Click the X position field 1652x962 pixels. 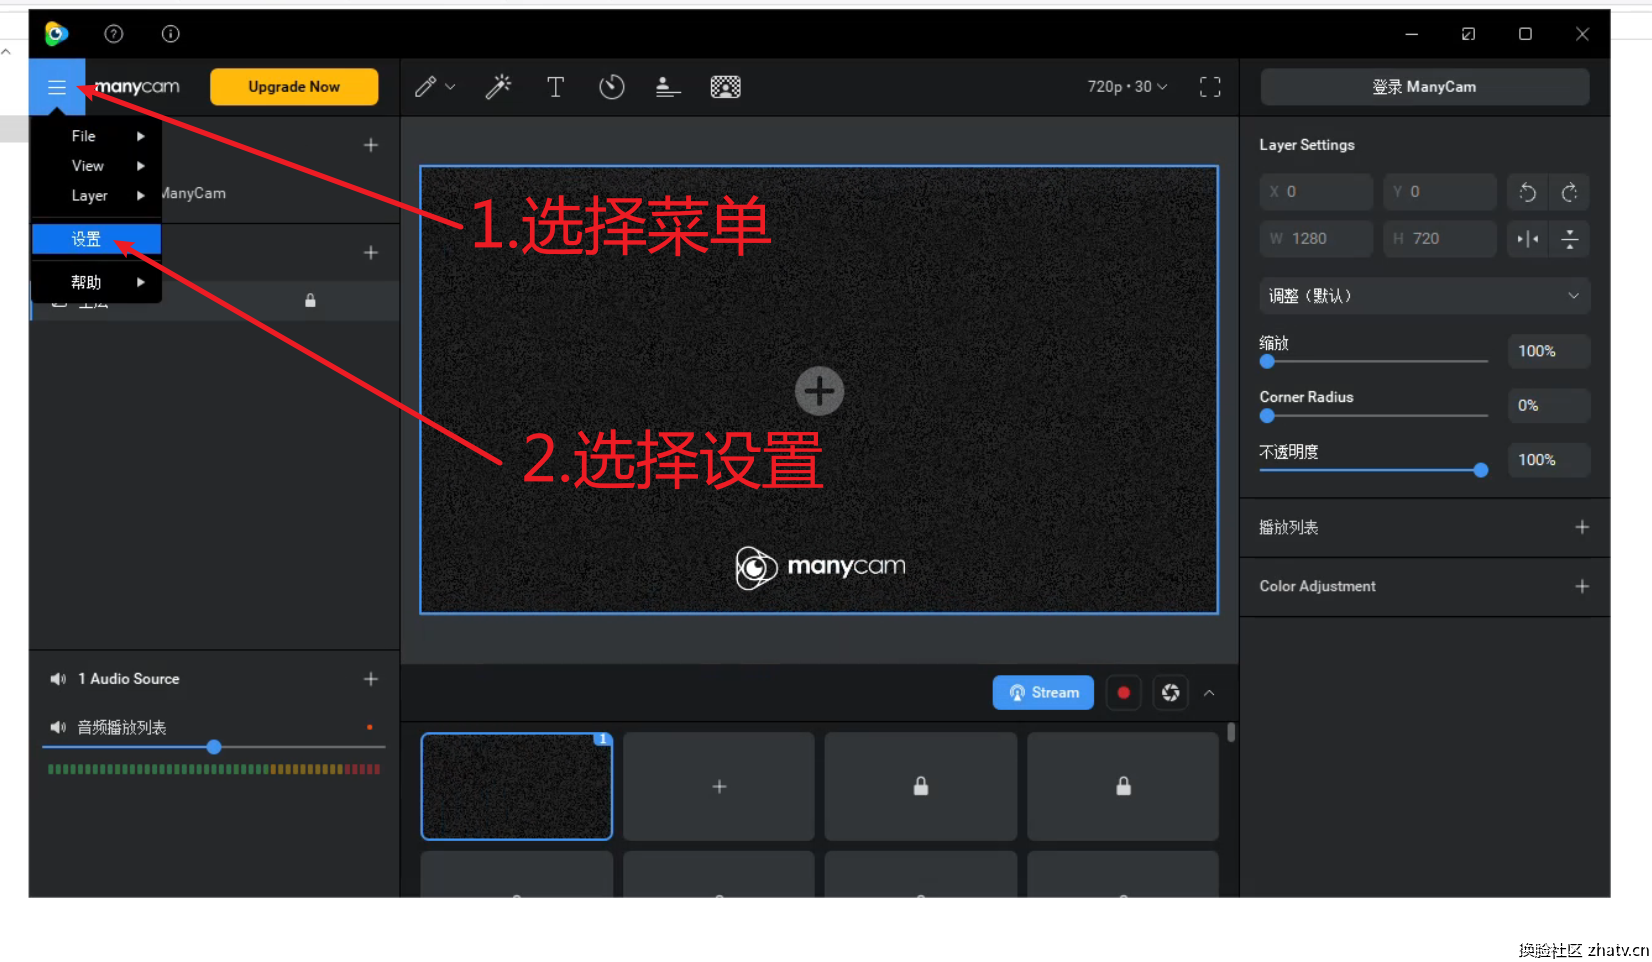click(1316, 192)
